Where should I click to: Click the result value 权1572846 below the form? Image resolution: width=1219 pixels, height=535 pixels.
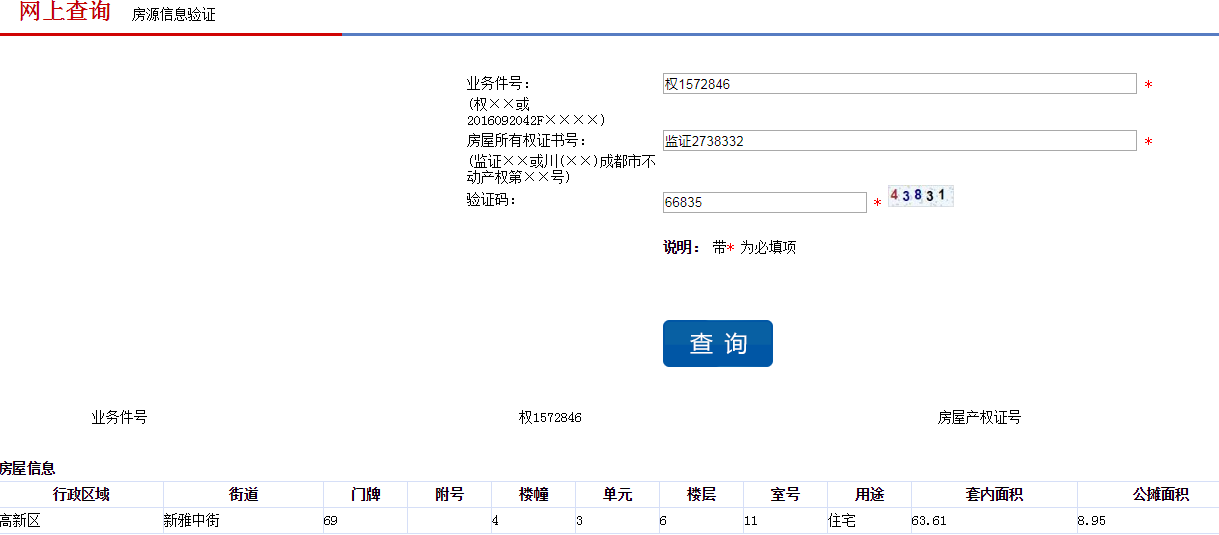[x=550, y=417]
